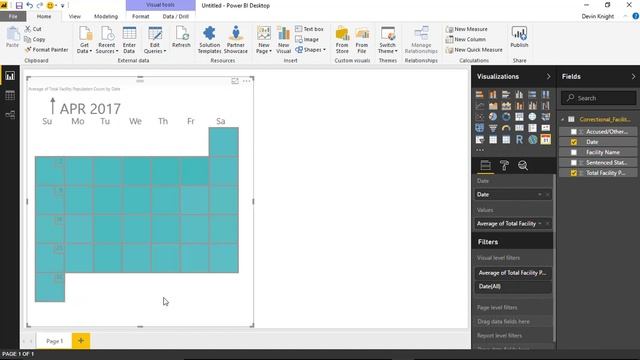
Task: Click the Refresh button
Action: [x=181, y=37]
